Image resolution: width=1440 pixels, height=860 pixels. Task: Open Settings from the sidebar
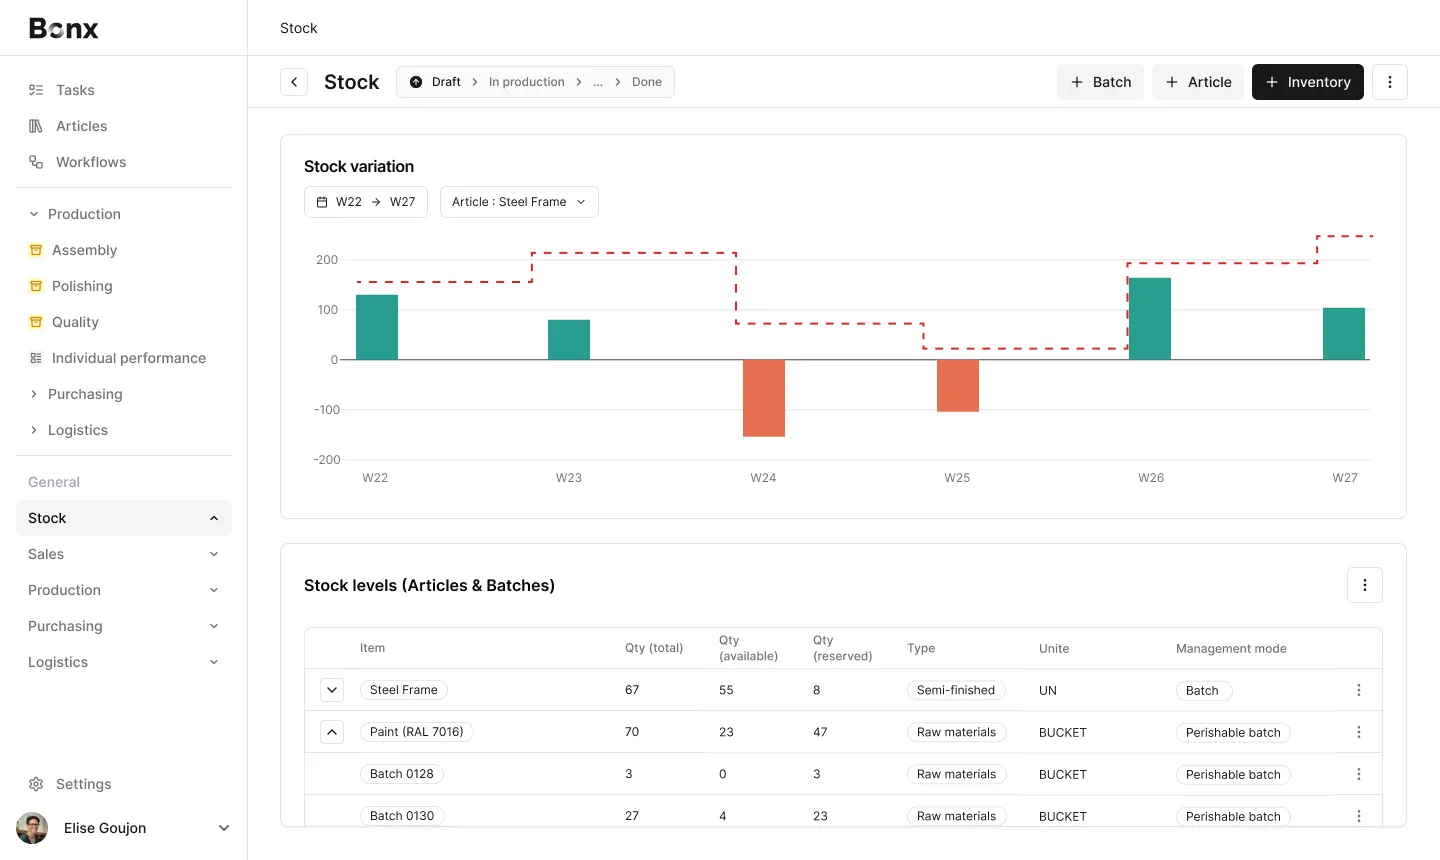(70, 784)
